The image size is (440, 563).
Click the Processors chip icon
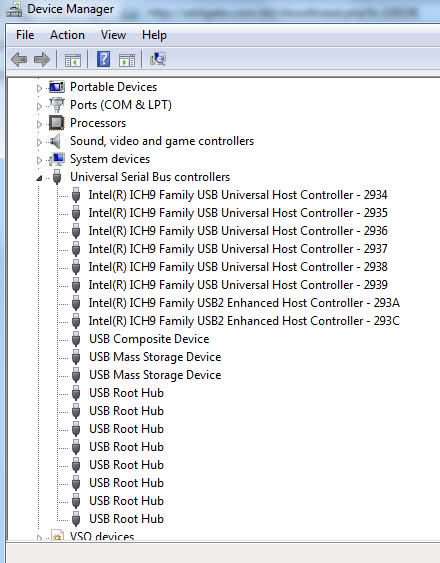[56, 123]
